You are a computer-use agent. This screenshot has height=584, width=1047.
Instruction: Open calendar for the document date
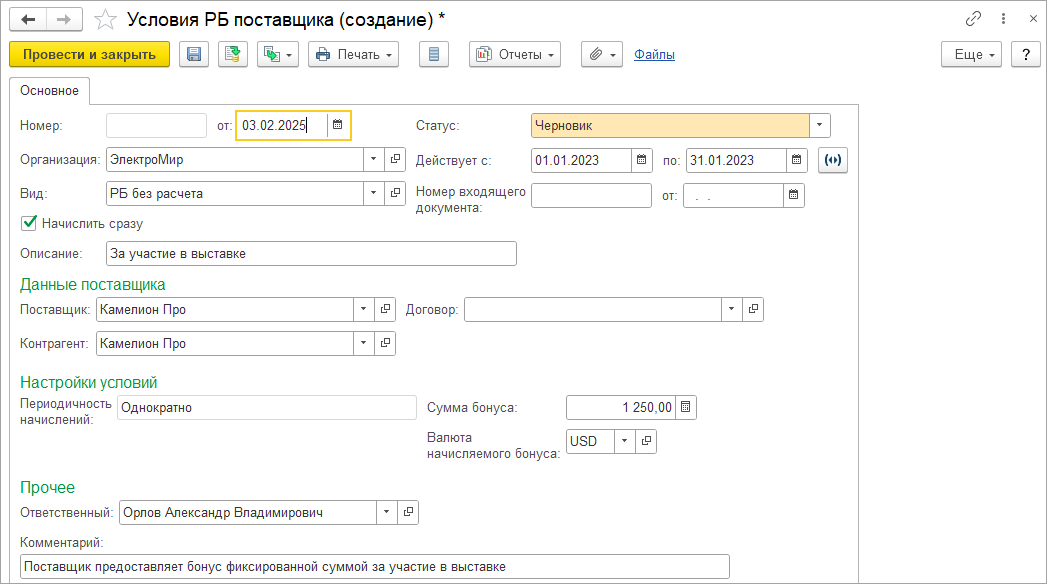click(x=338, y=125)
